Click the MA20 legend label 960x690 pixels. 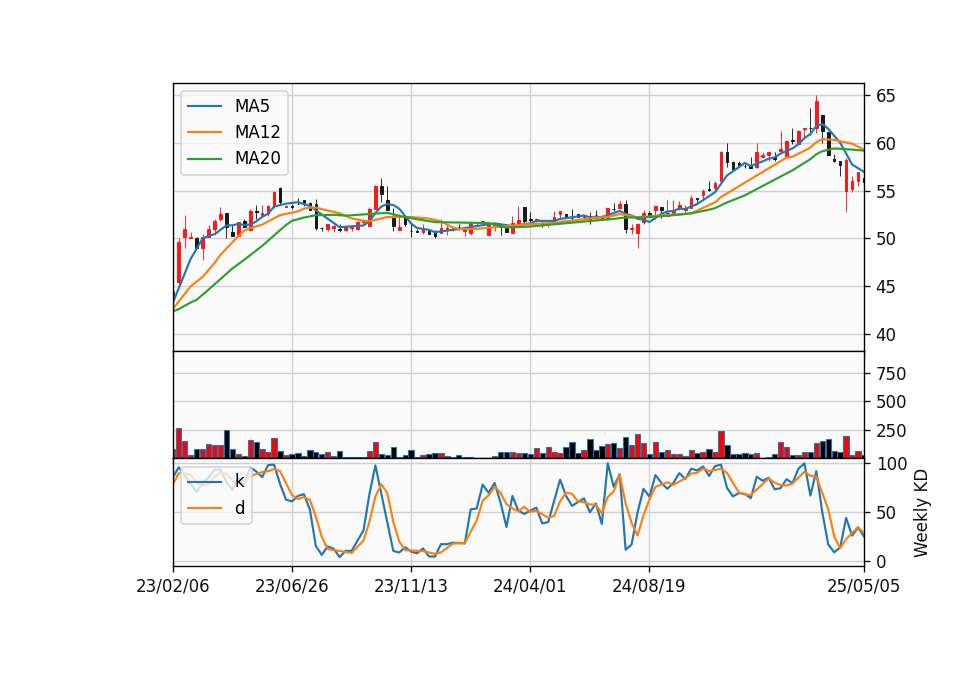click(x=257, y=158)
